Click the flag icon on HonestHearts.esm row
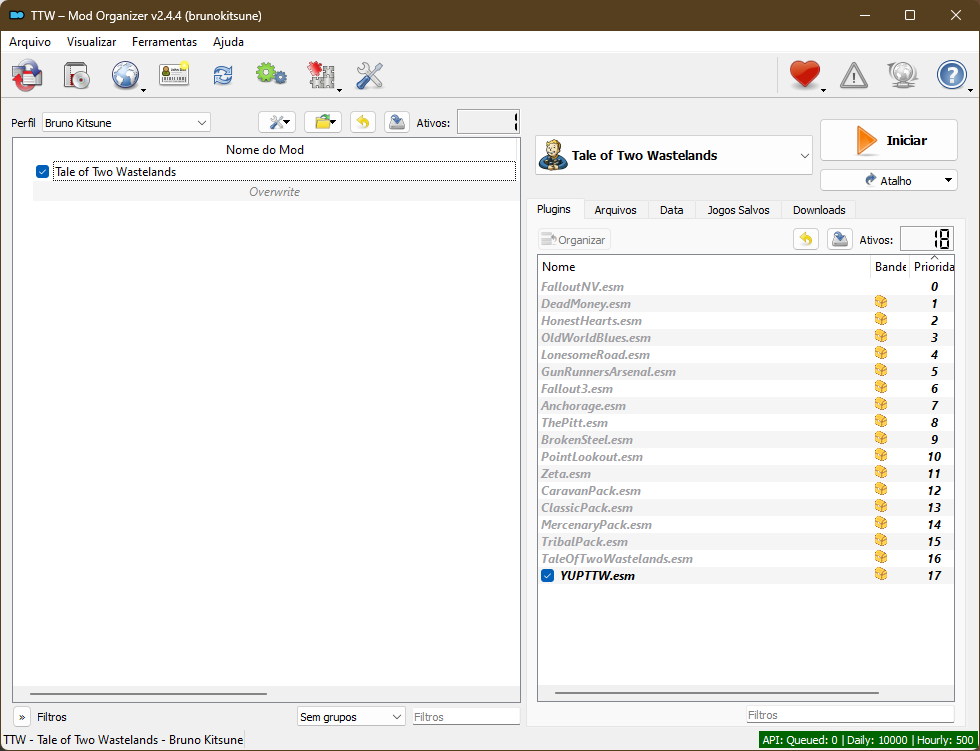This screenshot has width=980, height=751. (x=881, y=319)
